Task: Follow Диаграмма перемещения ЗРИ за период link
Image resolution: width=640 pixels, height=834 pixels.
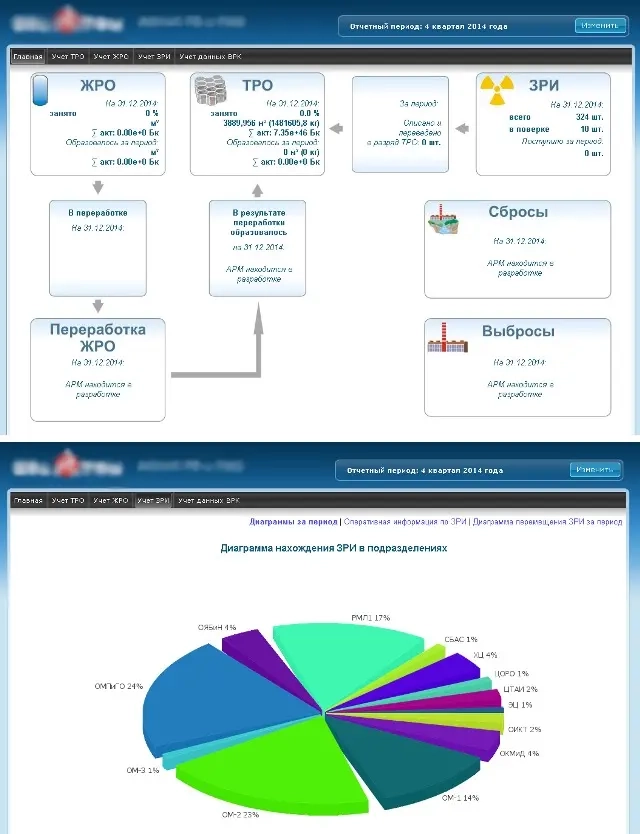Action: [547, 521]
